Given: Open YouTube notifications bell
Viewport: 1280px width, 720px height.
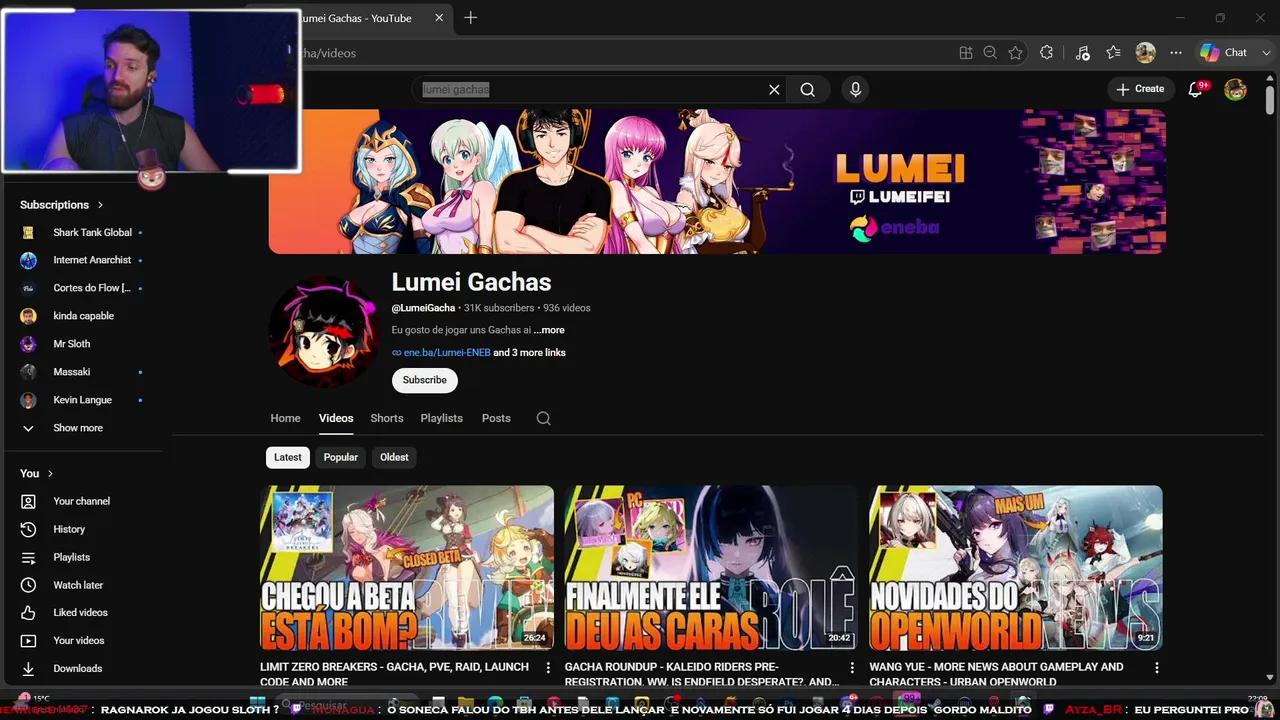Looking at the screenshot, I should pyautogui.click(x=1195, y=89).
